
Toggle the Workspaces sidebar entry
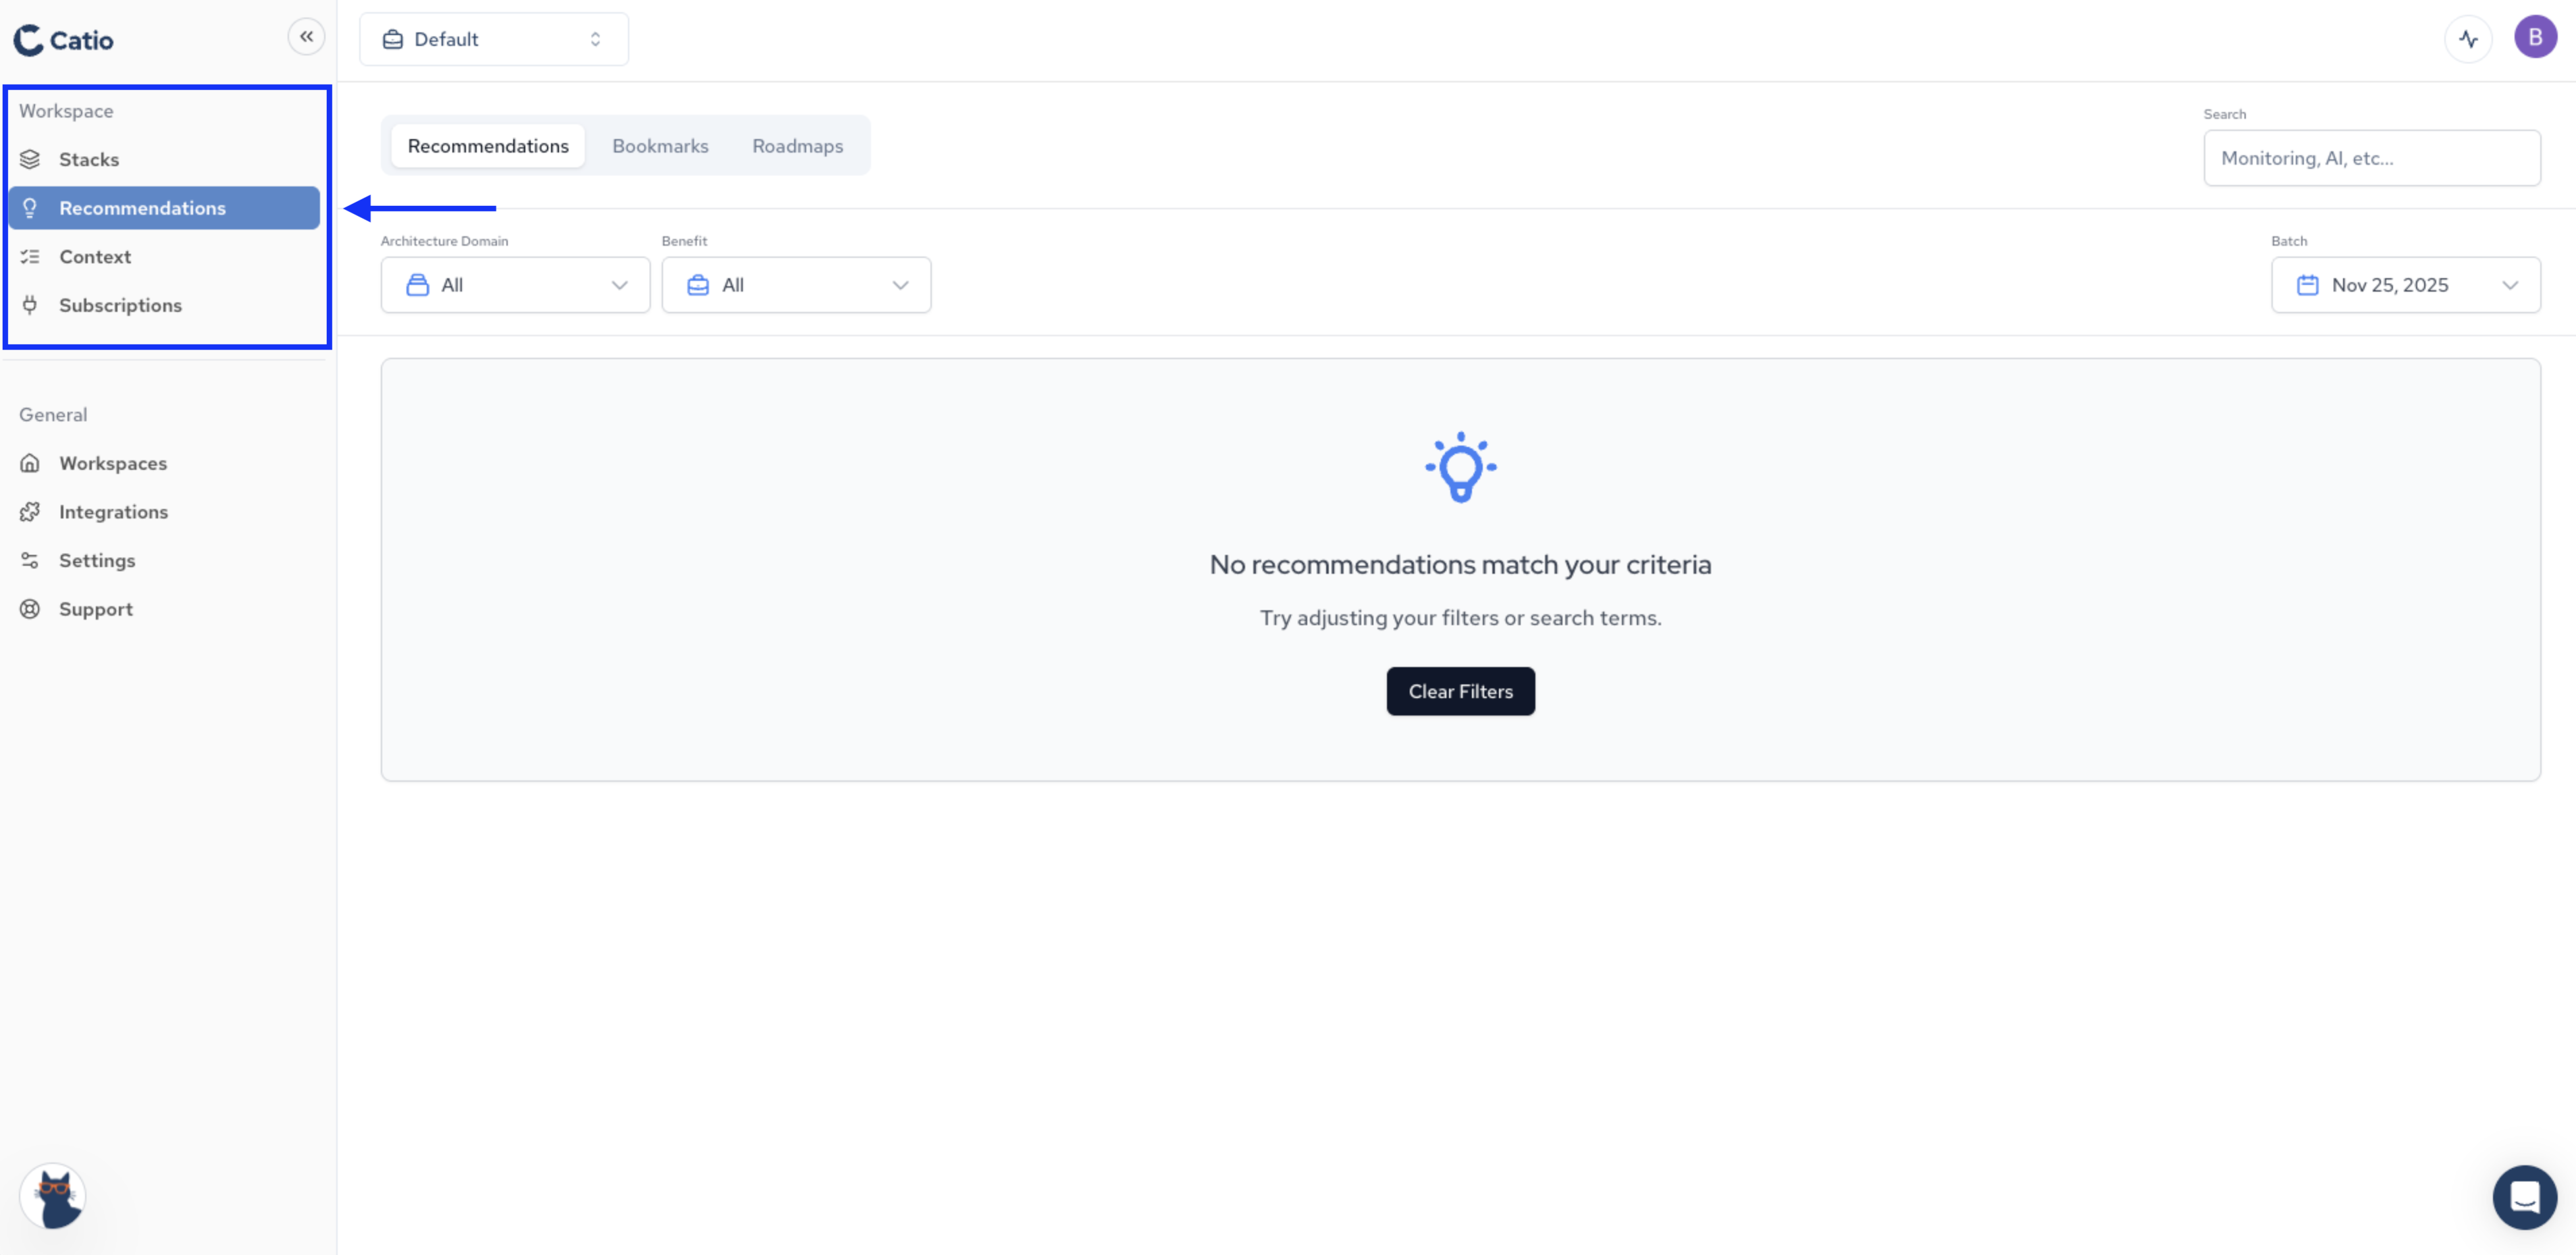click(113, 462)
